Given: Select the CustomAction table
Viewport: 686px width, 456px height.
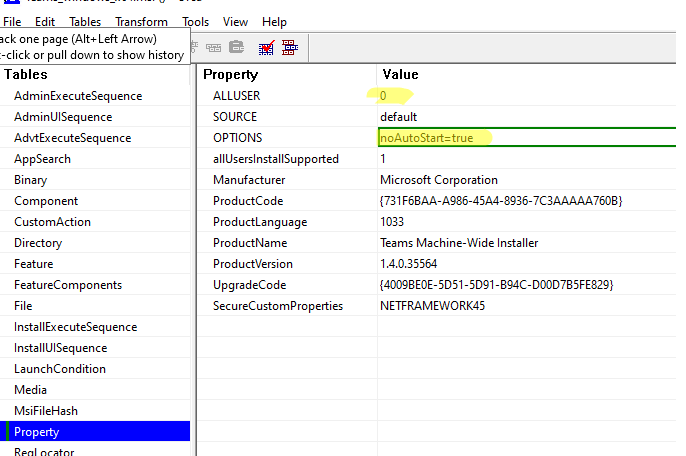Looking at the screenshot, I should coord(52,222).
